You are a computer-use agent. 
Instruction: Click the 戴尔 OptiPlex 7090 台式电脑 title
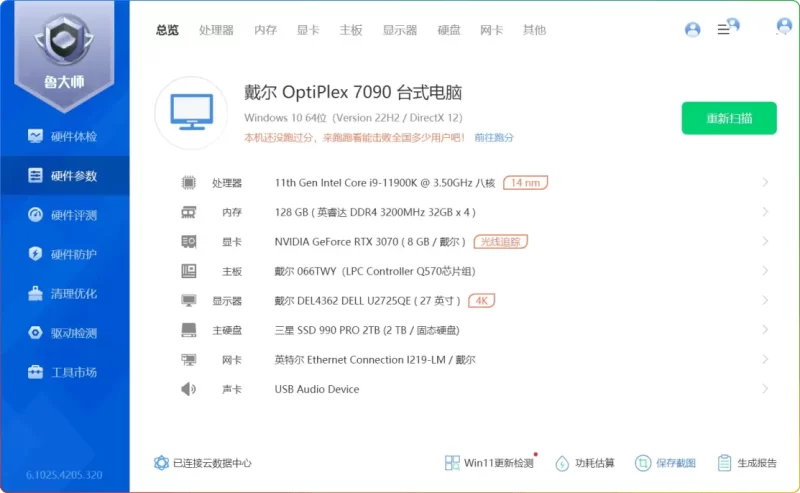(353, 92)
